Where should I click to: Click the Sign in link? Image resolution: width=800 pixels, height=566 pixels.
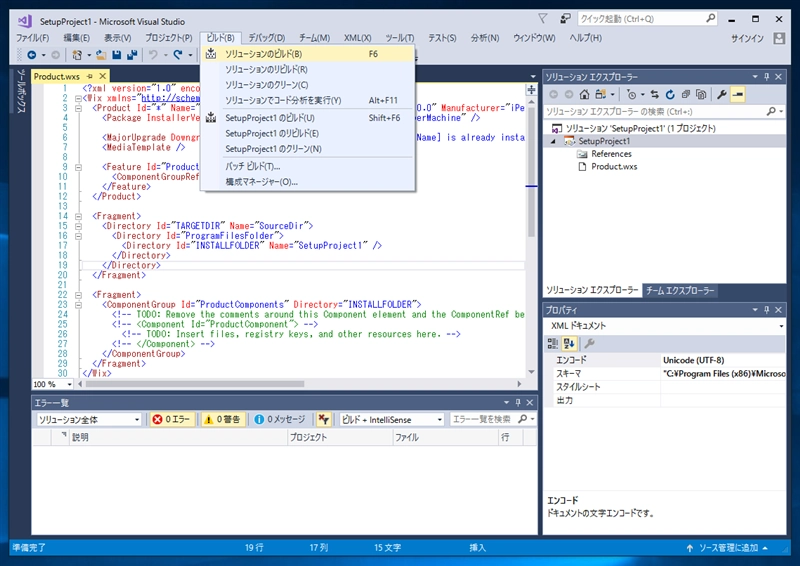click(x=747, y=38)
